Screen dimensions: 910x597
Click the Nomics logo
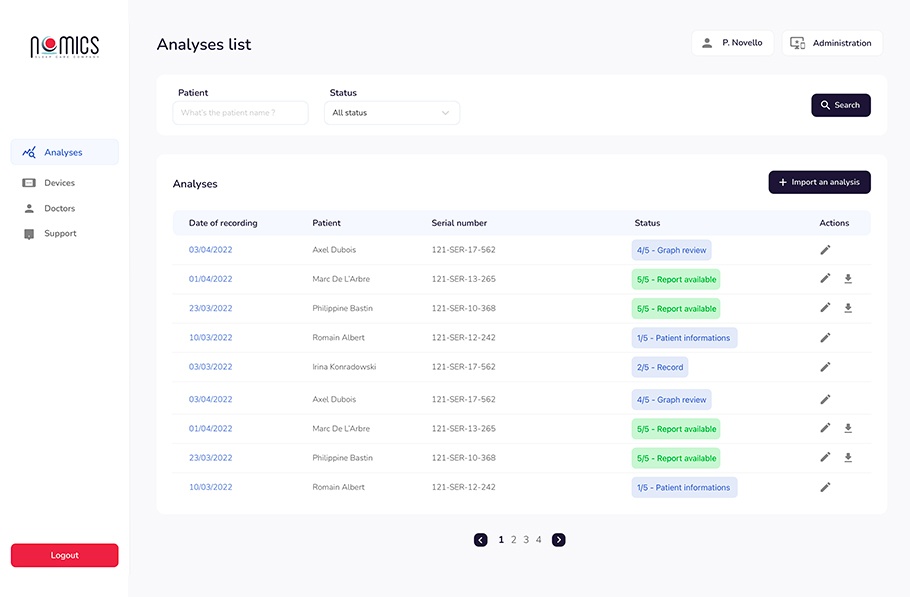coord(64,46)
